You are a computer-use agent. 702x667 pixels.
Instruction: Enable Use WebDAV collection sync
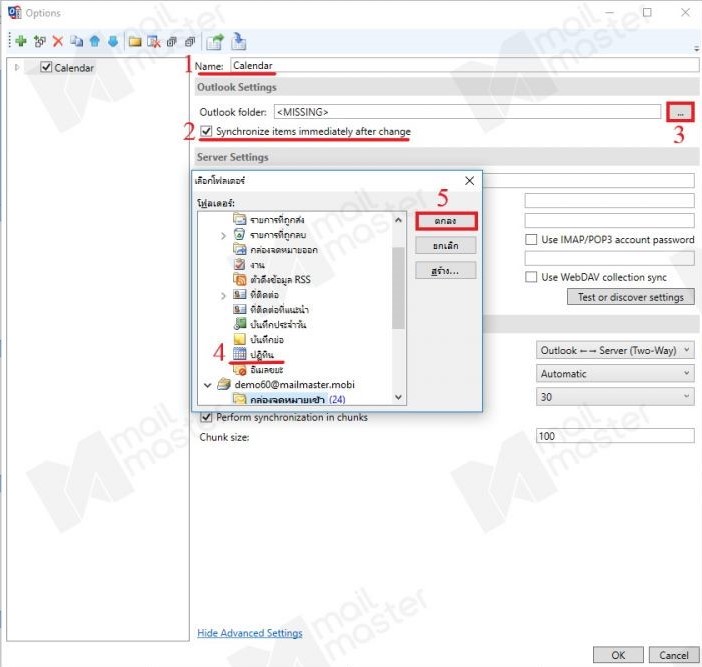(x=531, y=277)
